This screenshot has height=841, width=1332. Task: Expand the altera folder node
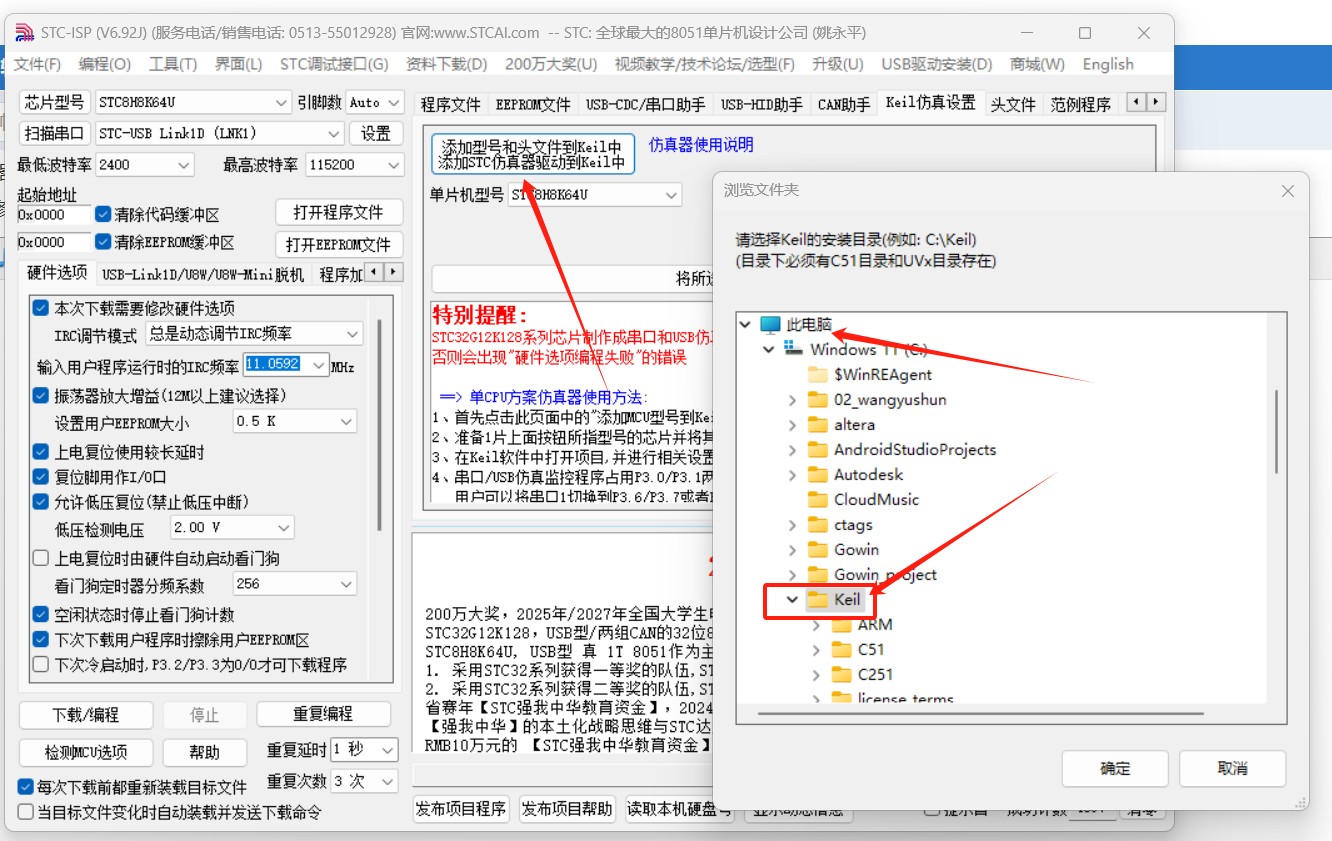point(792,425)
